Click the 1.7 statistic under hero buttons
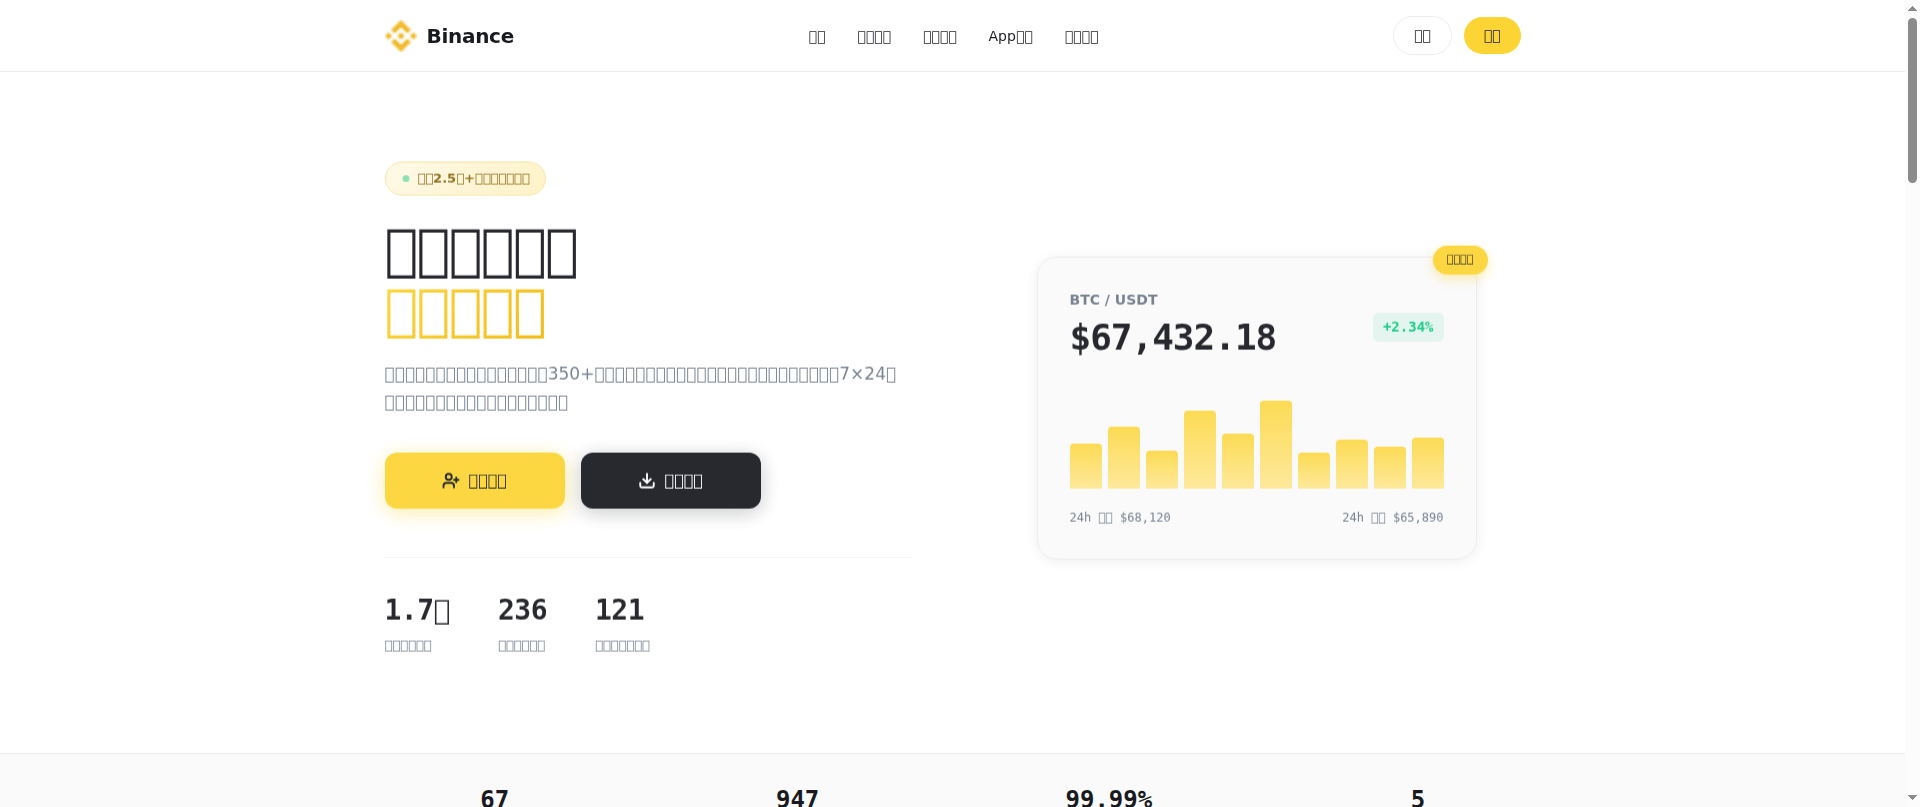This screenshot has height=807, width=1920. (x=417, y=610)
